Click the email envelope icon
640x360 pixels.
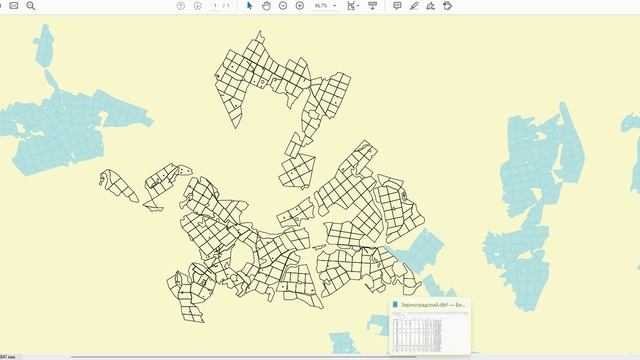(x=14, y=6)
